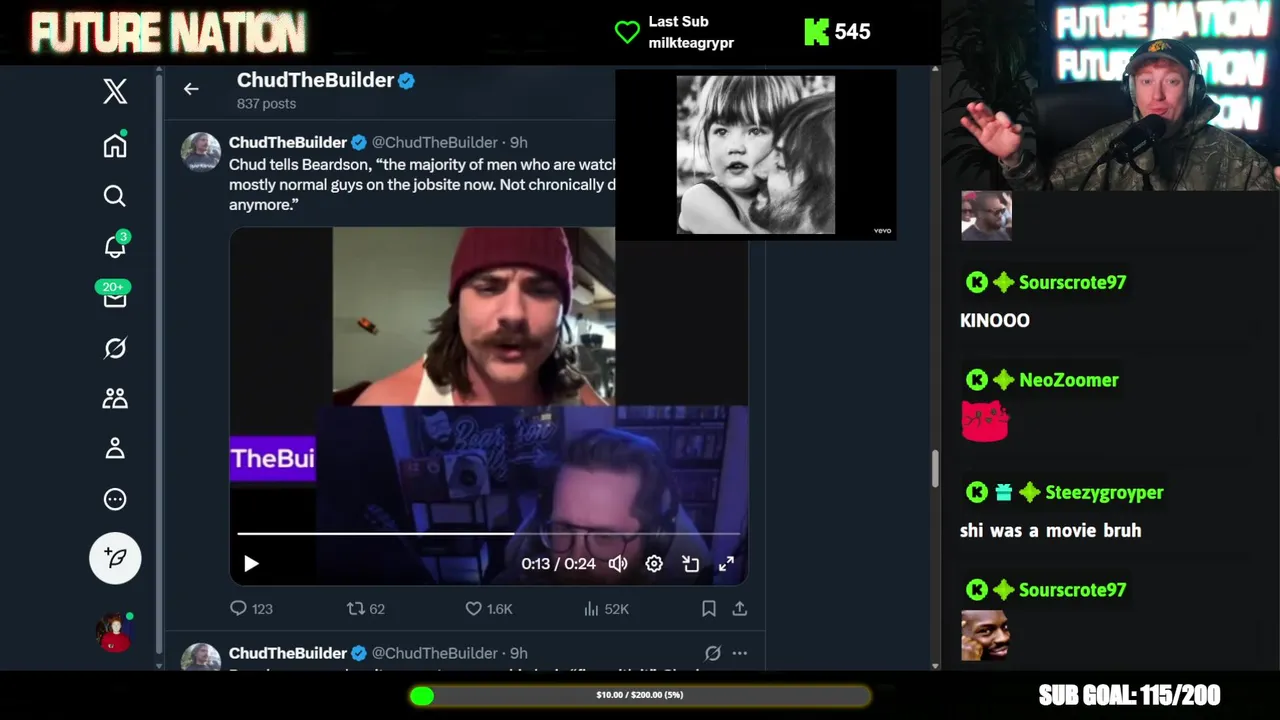This screenshot has height=720, width=1280.
Task: Enter fullscreen for the video
Action: 726,564
